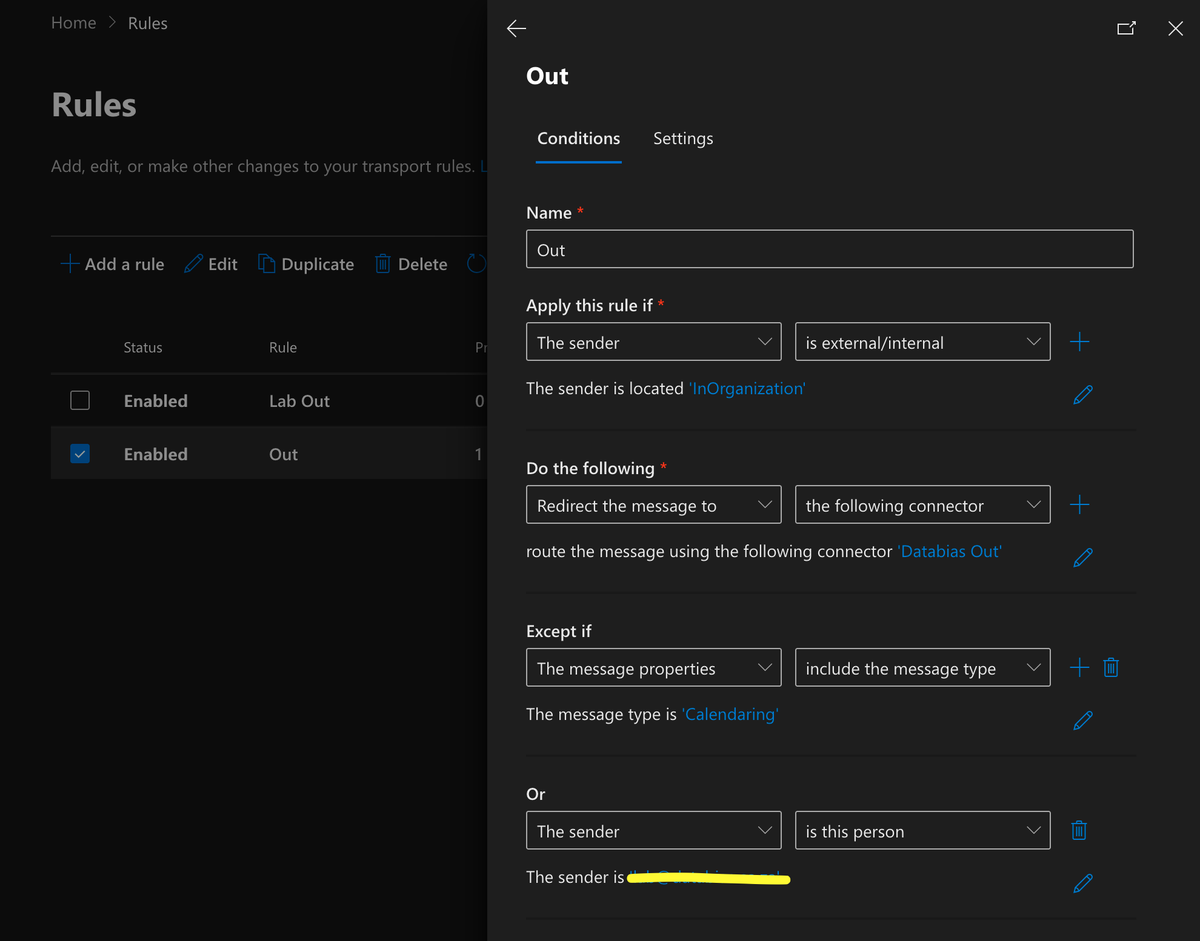Sort by the Rule column header
Viewport: 1200px width, 941px height.
[283, 348]
